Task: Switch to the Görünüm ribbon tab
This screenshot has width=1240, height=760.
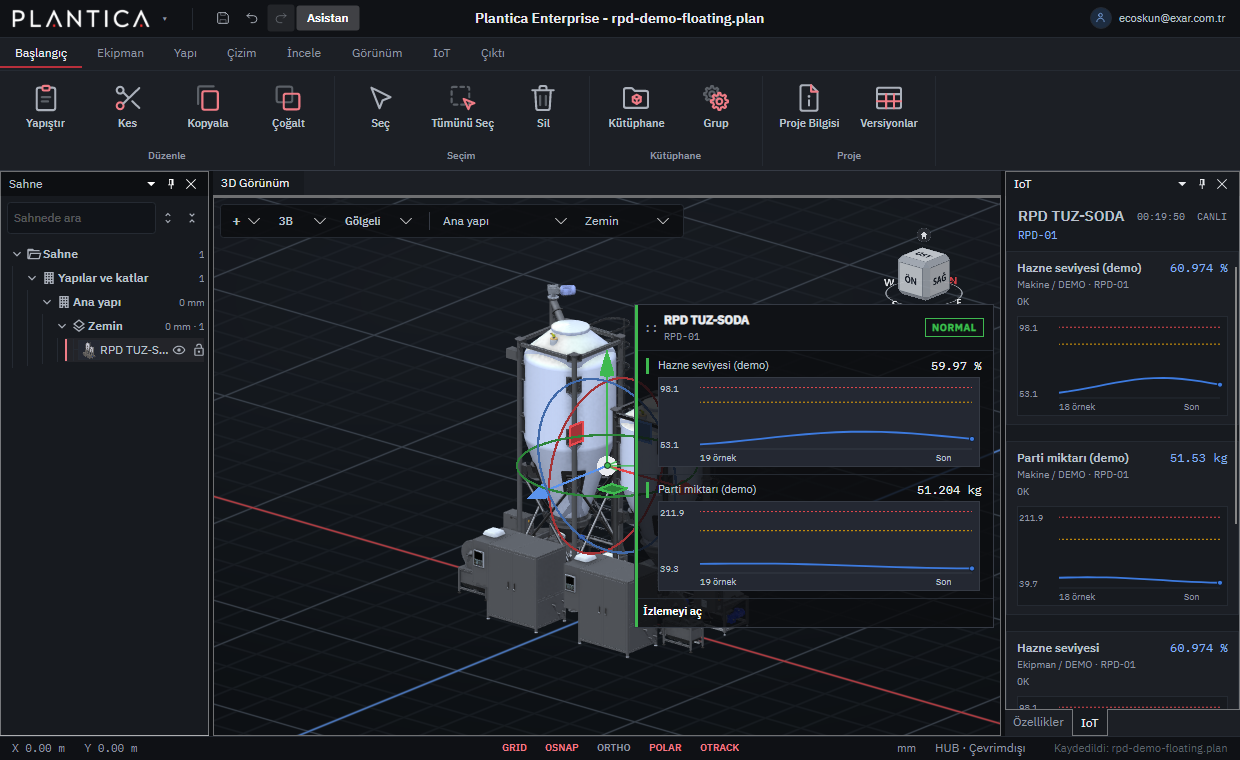Action: pos(377,53)
